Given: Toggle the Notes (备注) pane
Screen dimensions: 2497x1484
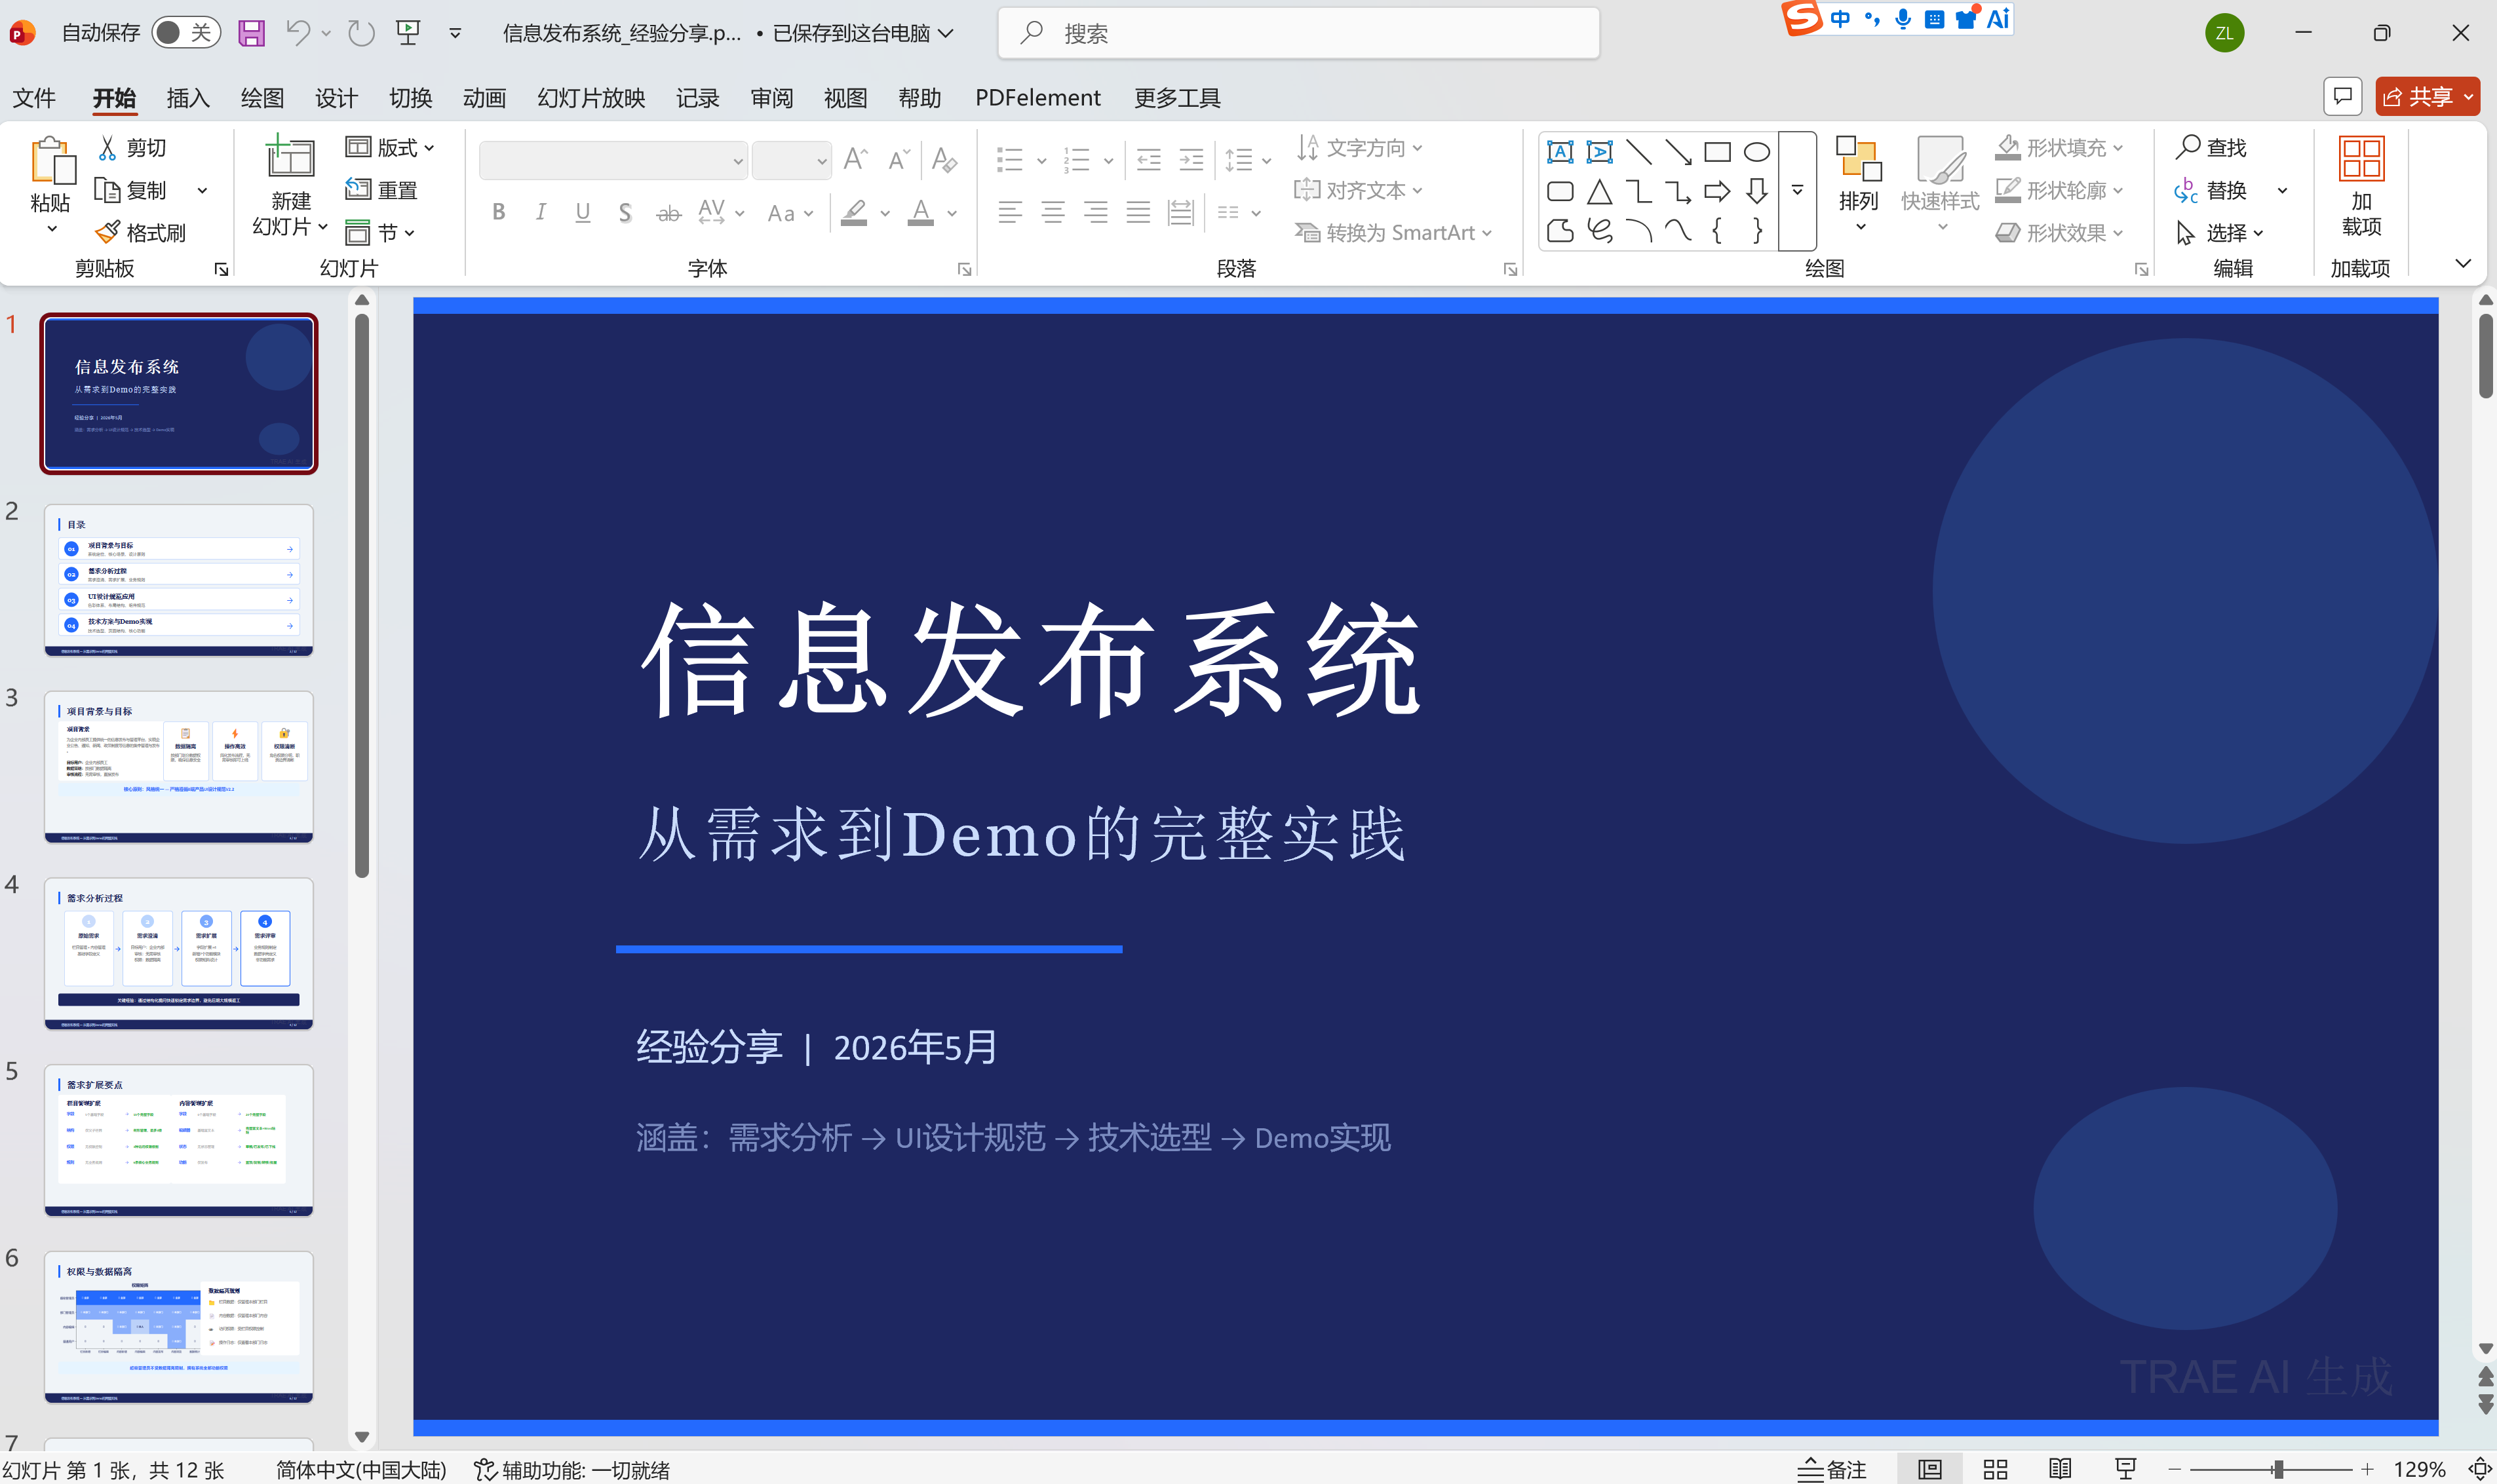Looking at the screenshot, I should tap(1832, 1469).
